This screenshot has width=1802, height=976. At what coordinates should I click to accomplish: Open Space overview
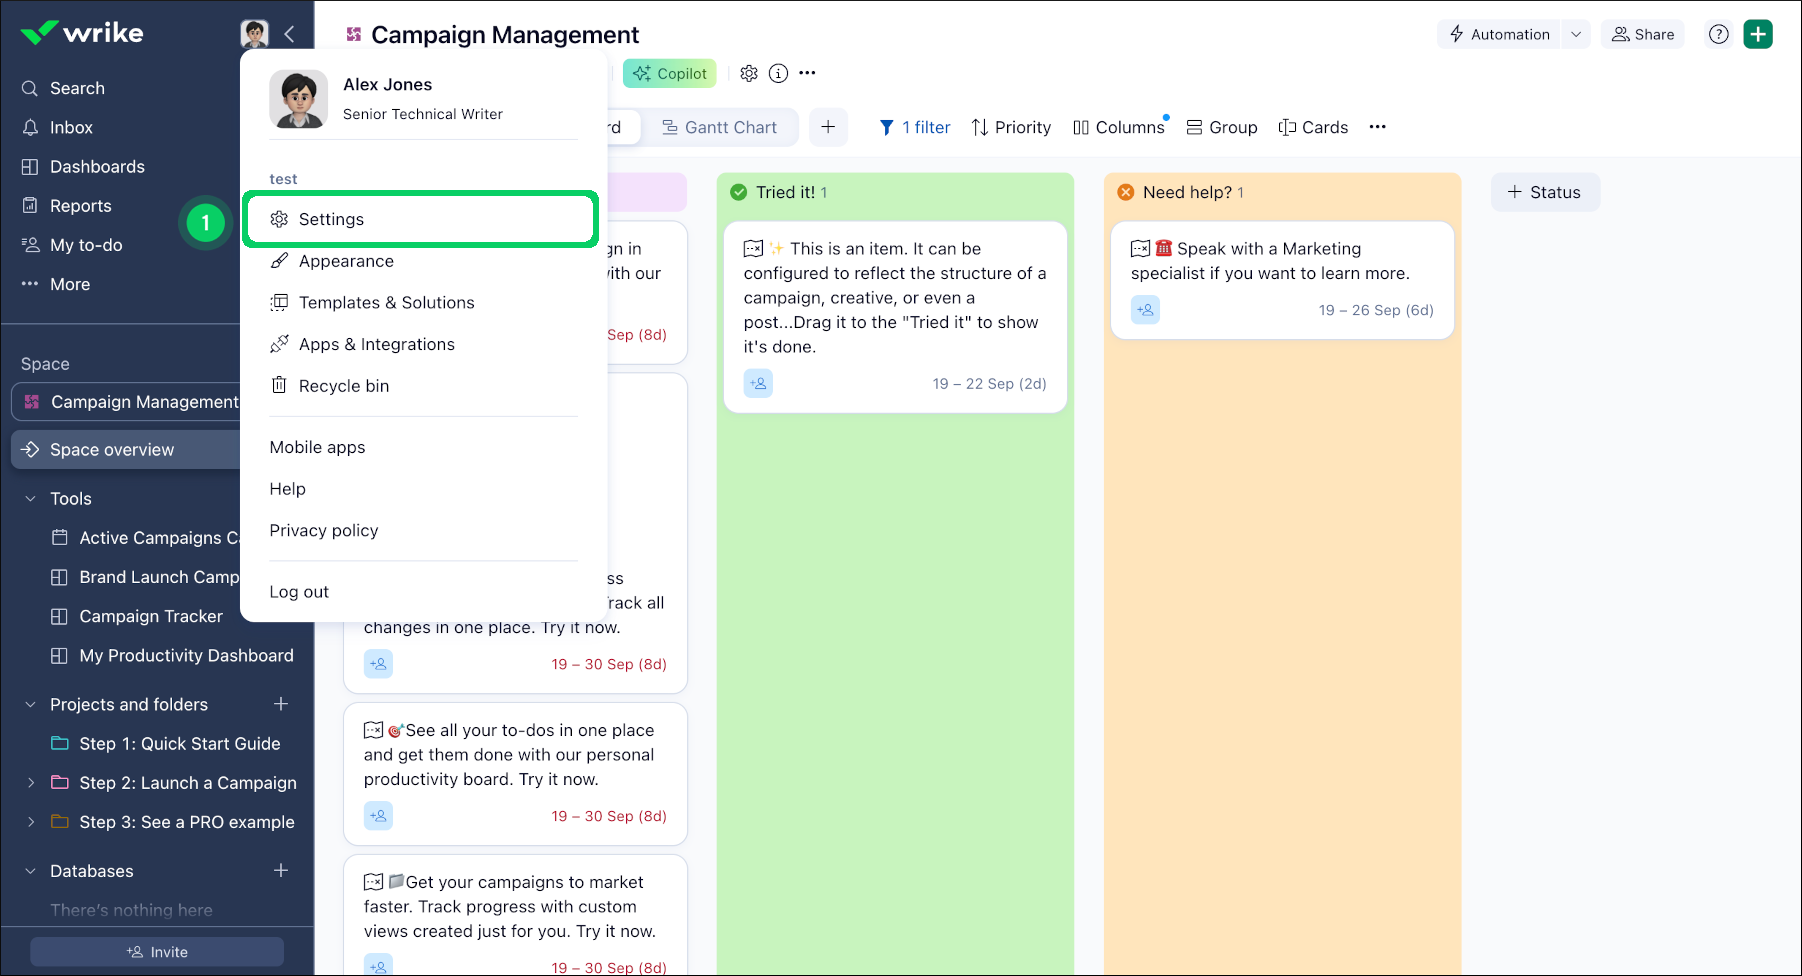click(x=128, y=450)
